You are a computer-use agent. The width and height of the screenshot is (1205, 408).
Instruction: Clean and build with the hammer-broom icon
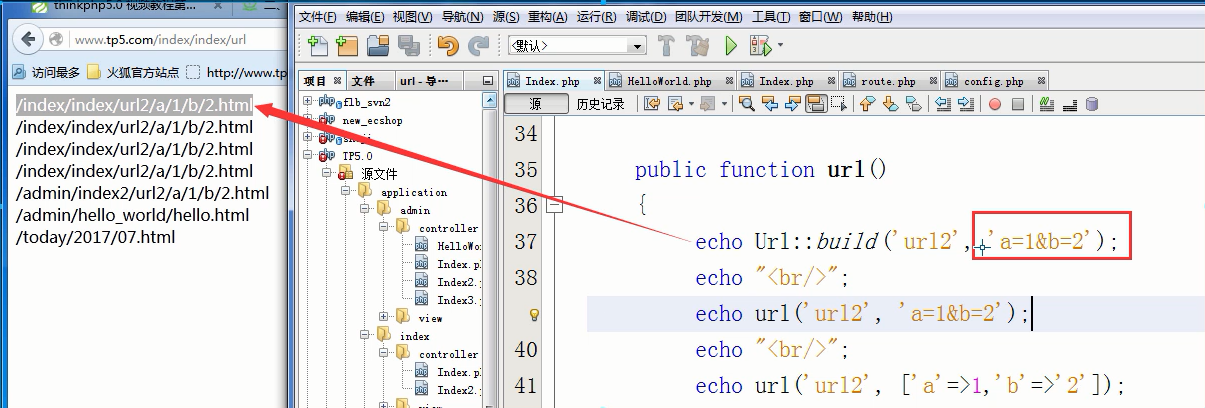[x=699, y=45]
